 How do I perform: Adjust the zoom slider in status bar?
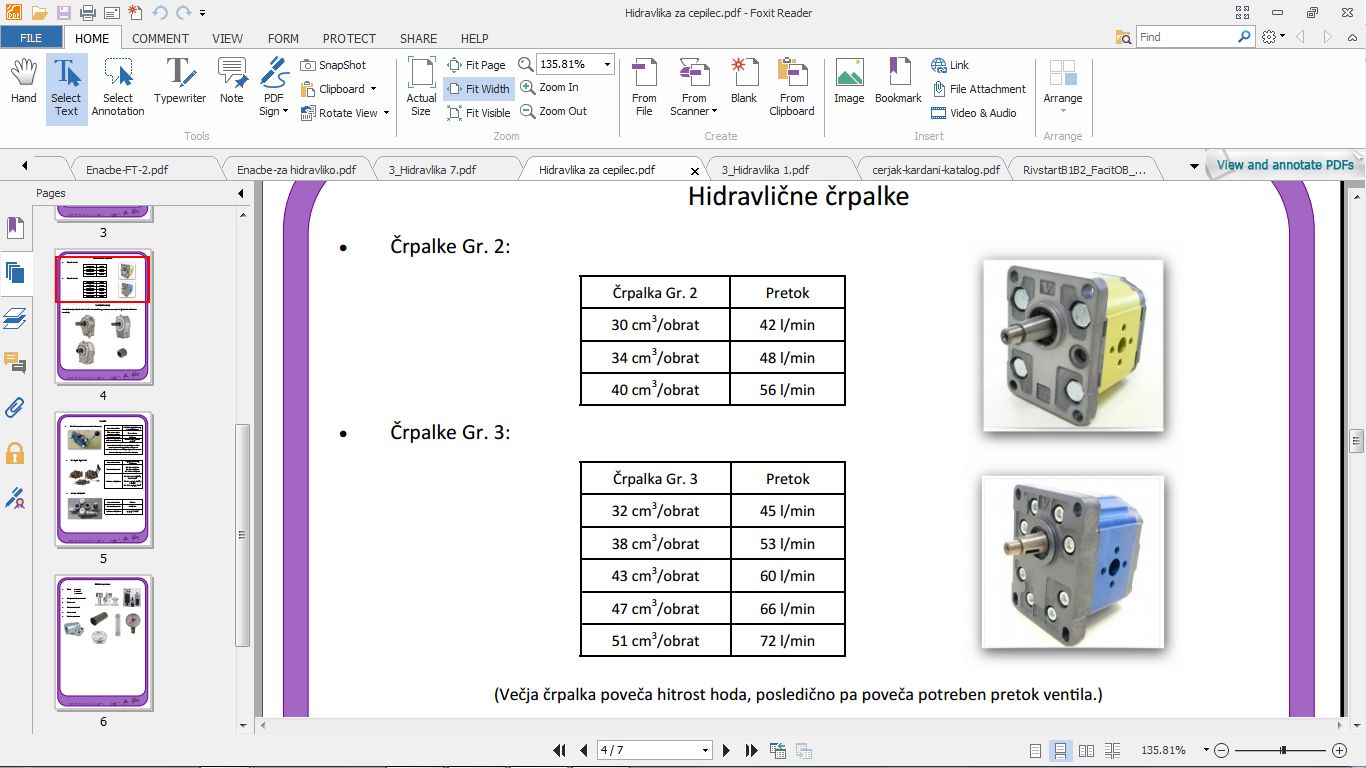[x=1283, y=750]
